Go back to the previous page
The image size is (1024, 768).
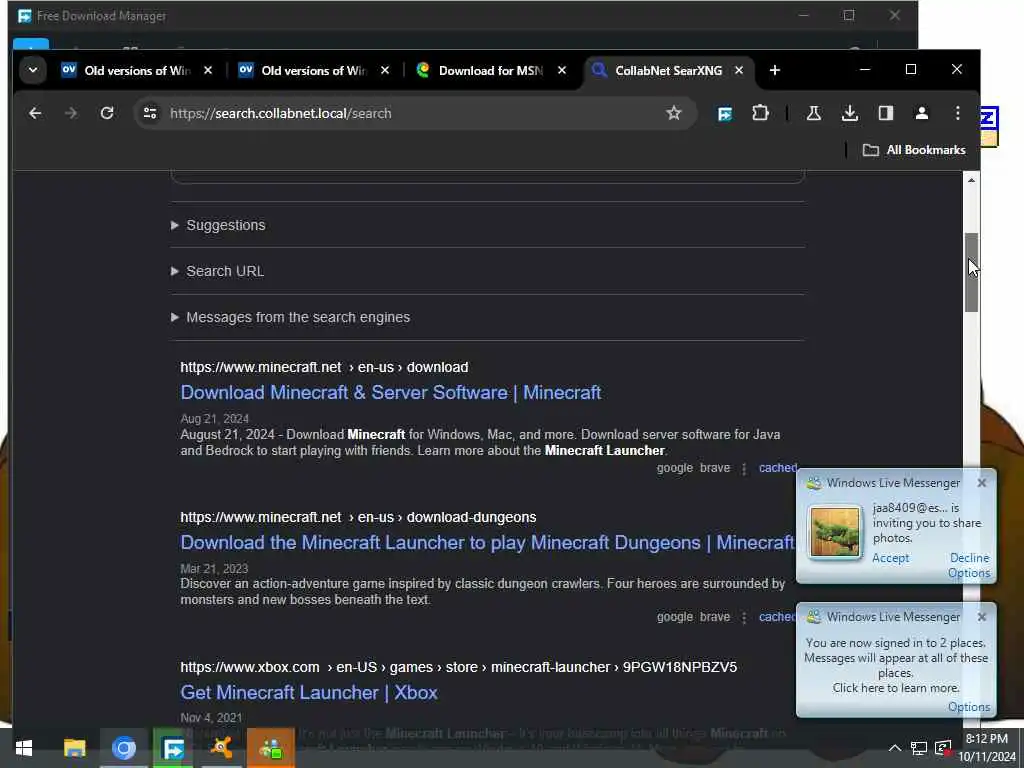[x=35, y=113]
